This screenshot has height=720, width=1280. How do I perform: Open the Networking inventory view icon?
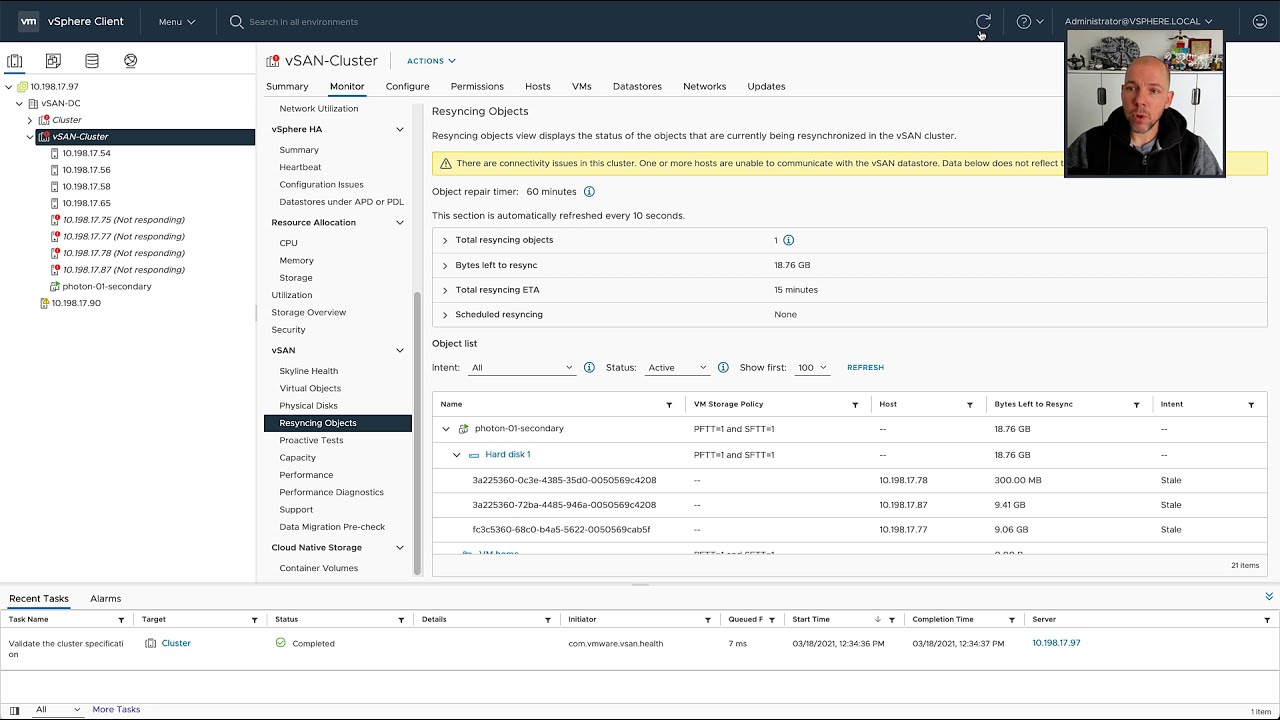(130, 61)
